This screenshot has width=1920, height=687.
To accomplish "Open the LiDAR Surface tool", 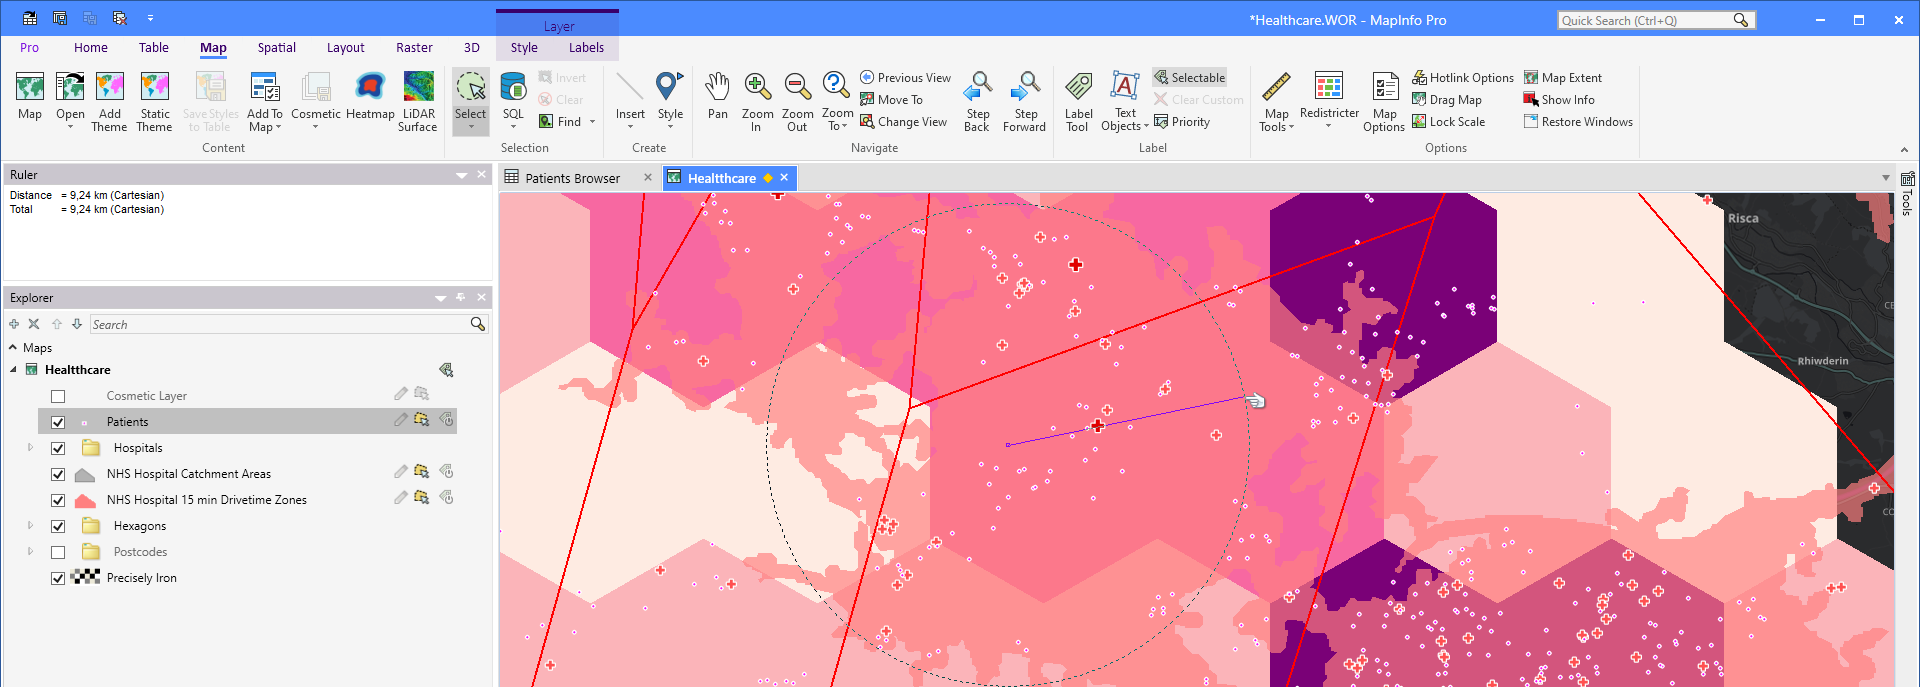I will click(x=418, y=102).
